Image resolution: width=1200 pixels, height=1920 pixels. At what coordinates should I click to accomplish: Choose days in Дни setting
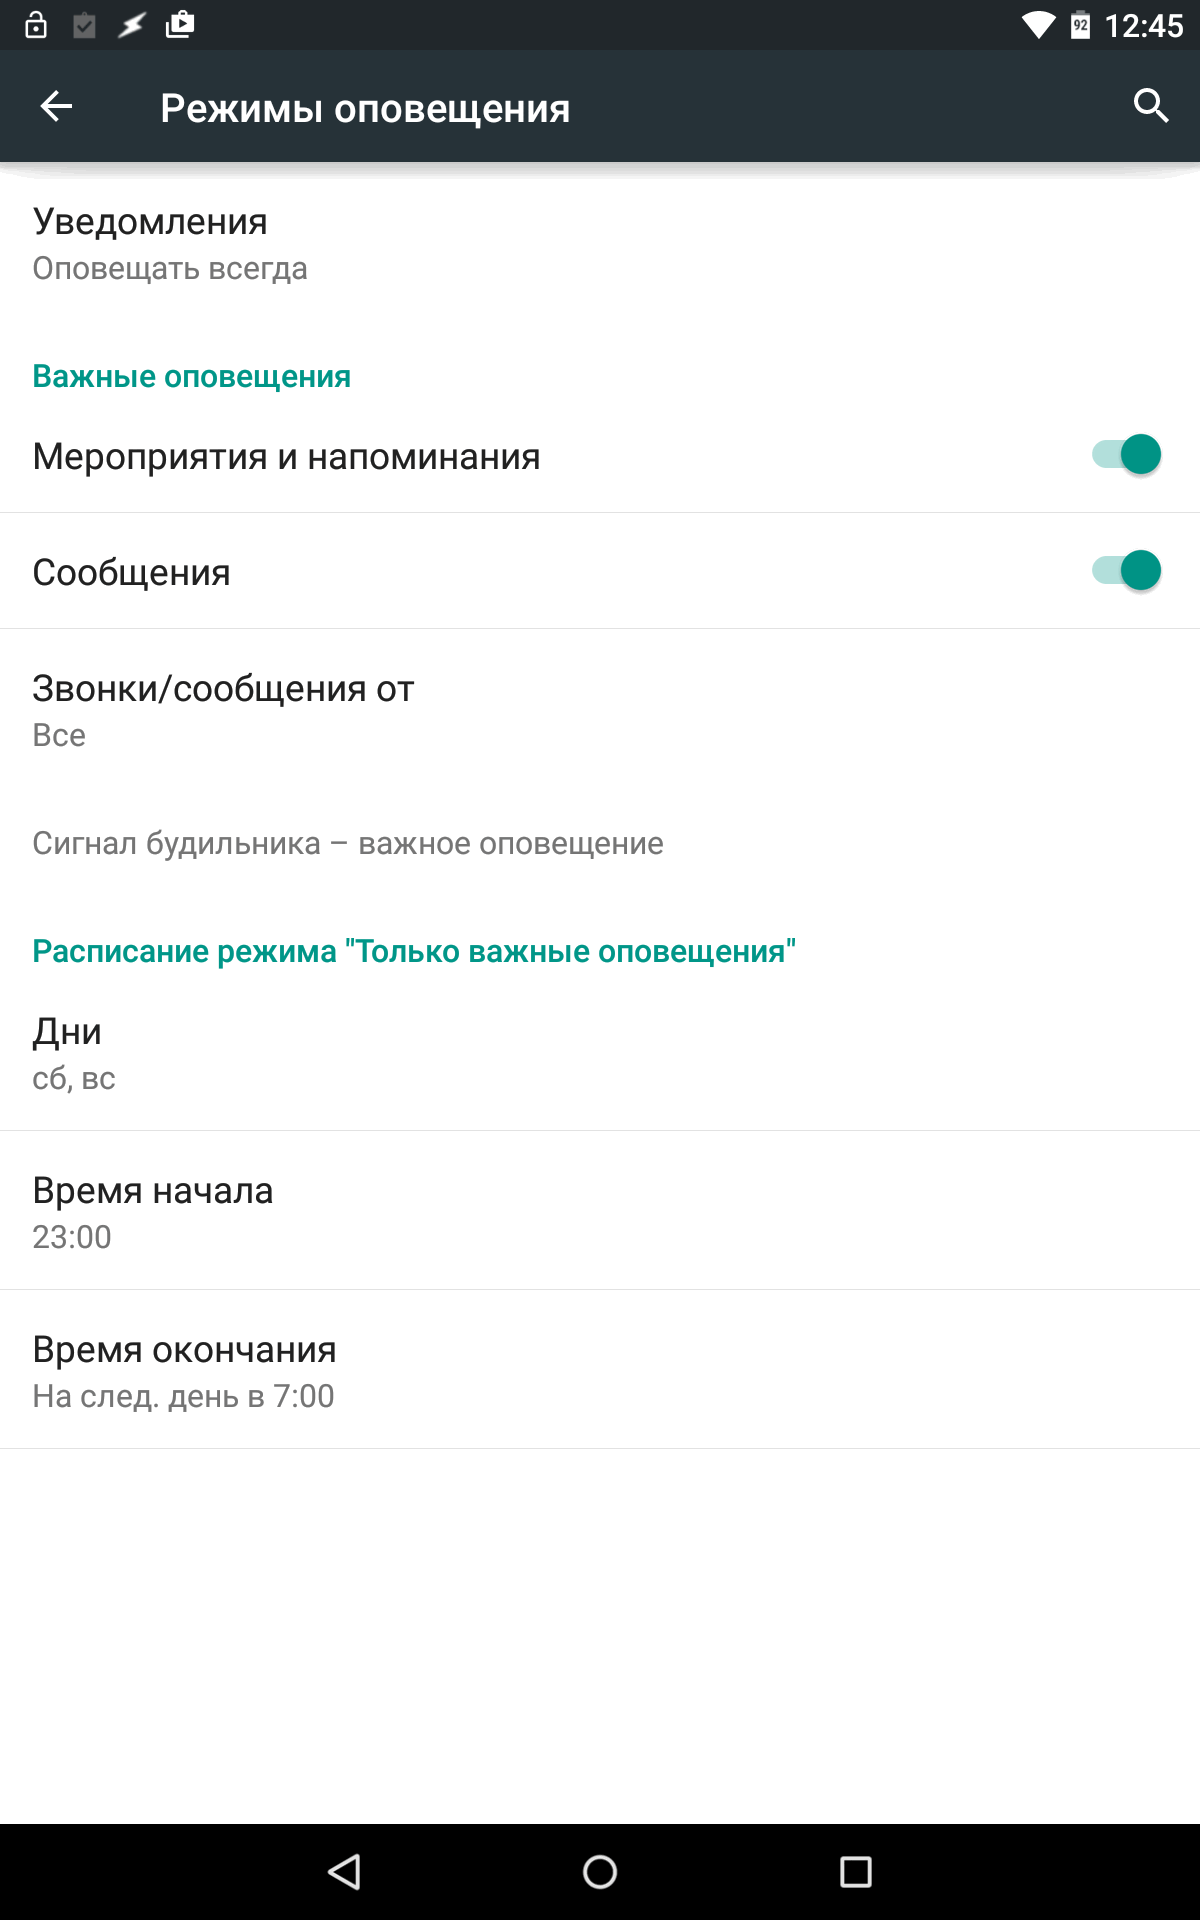click(x=600, y=1053)
